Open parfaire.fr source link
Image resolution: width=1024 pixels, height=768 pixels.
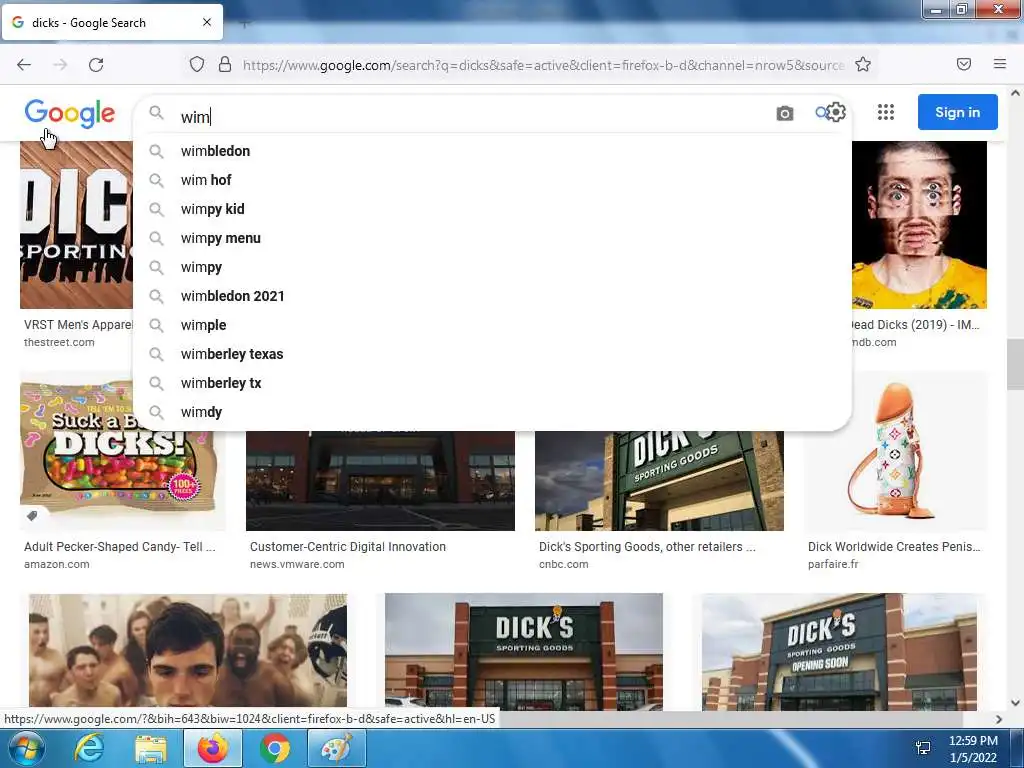833,564
